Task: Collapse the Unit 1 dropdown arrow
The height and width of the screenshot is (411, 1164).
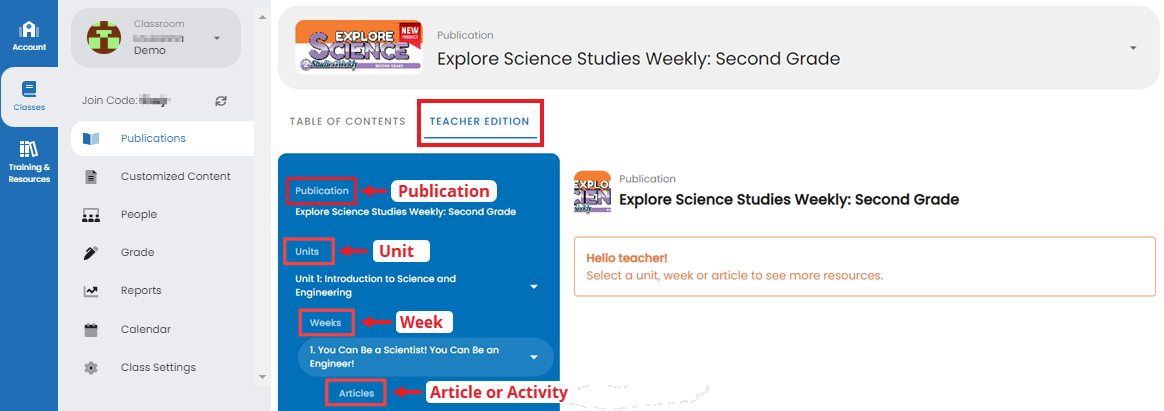Action: coord(534,286)
